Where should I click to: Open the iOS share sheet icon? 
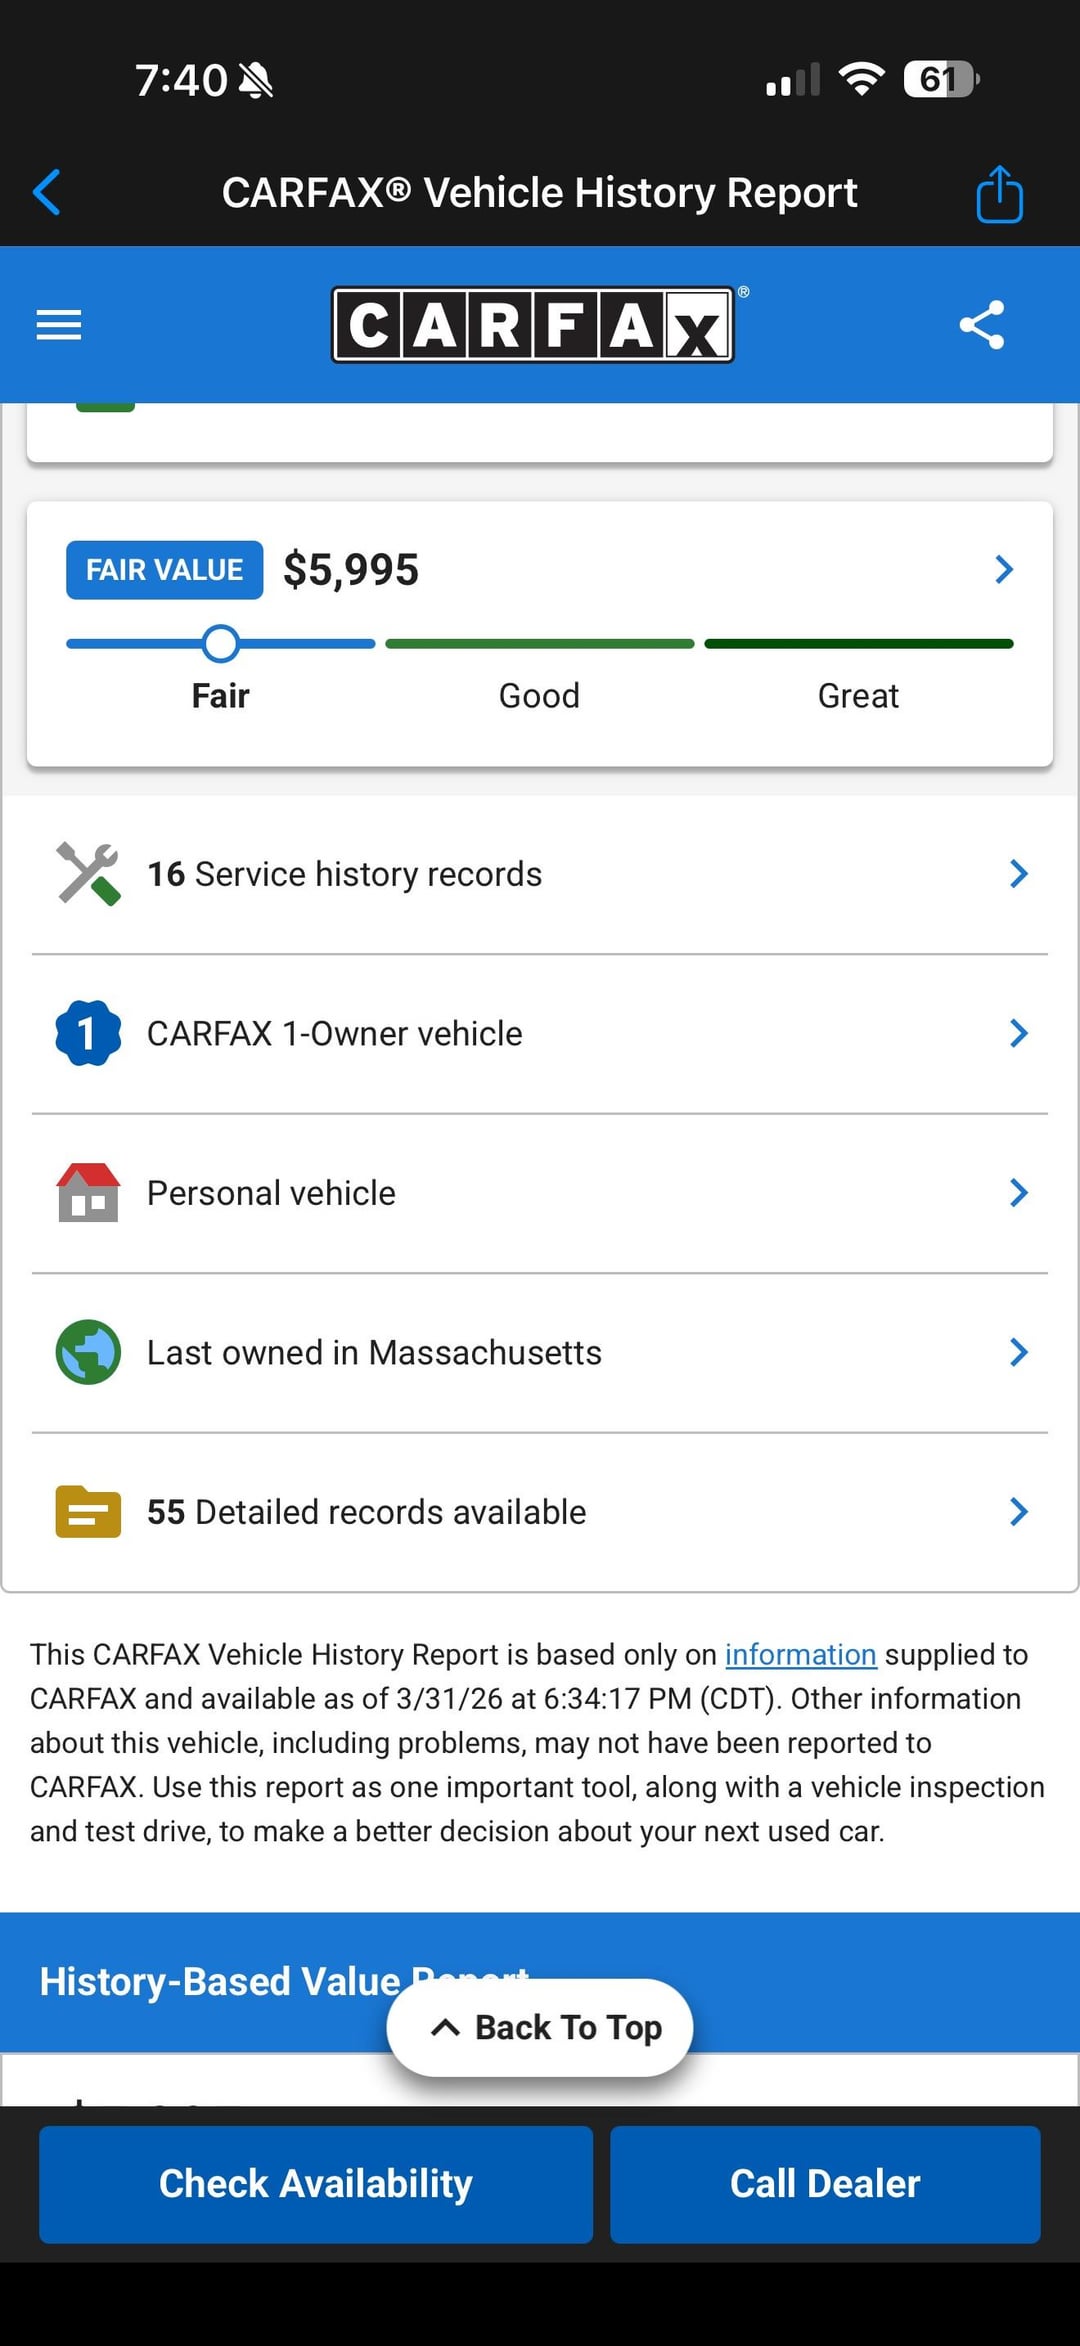(999, 194)
